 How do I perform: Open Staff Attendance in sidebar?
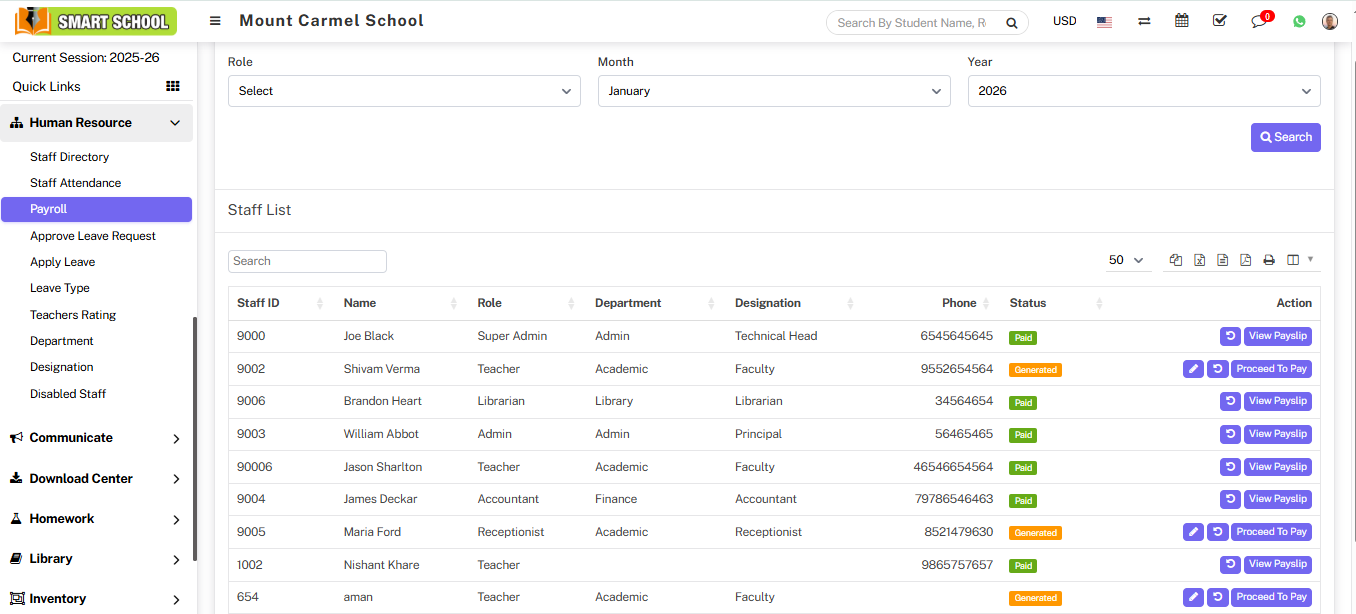(x=75, y=183)
